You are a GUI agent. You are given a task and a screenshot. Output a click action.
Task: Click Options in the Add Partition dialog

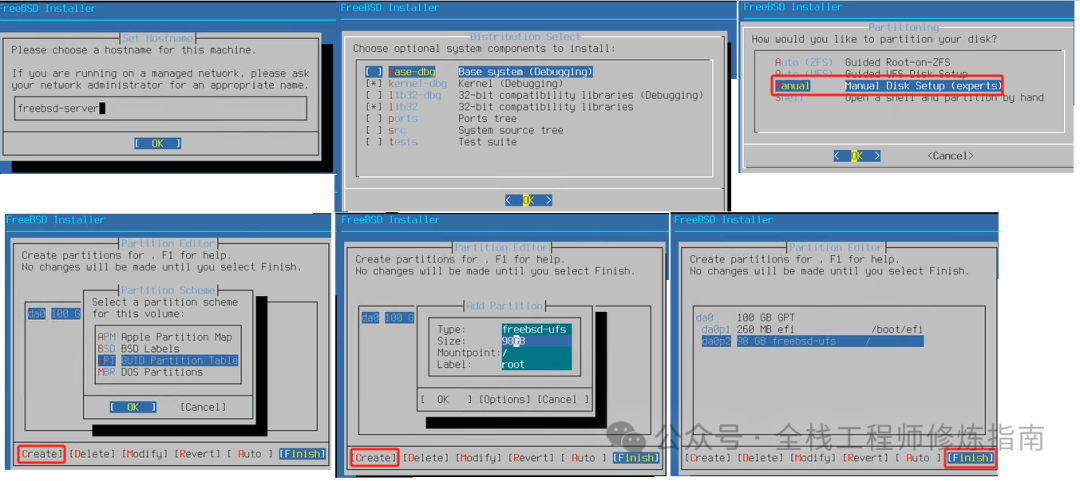tap(505, 400)
